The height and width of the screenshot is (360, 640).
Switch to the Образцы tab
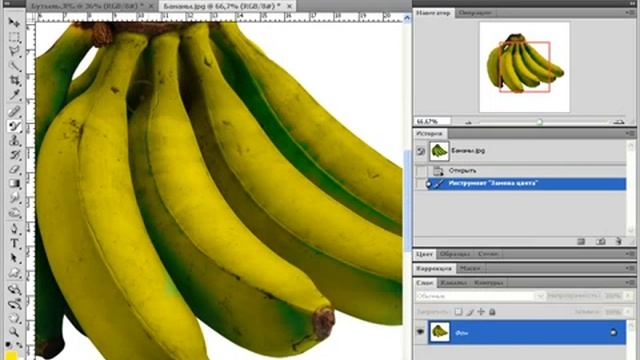(x=455, y=254)
